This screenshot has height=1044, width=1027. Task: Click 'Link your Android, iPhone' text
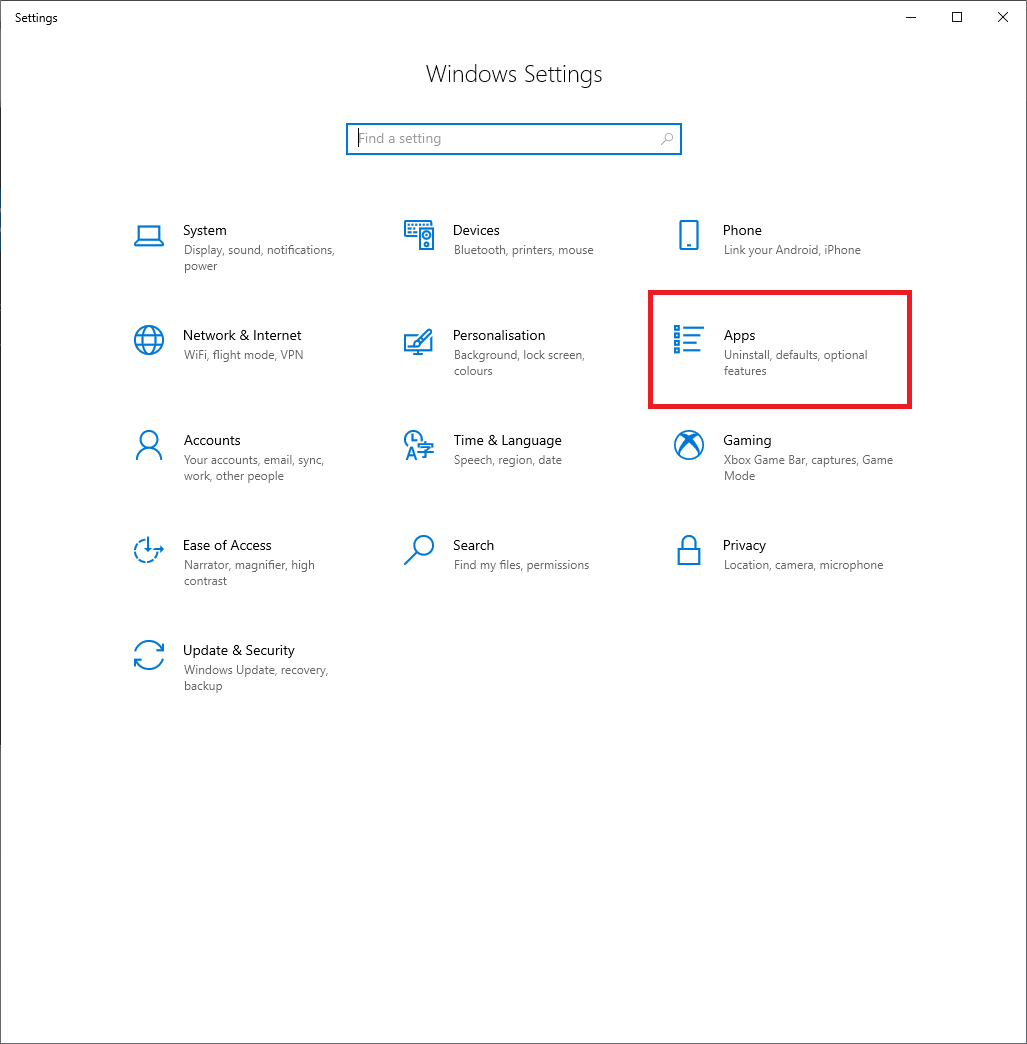pyautogui.click(x=792, y=250)
